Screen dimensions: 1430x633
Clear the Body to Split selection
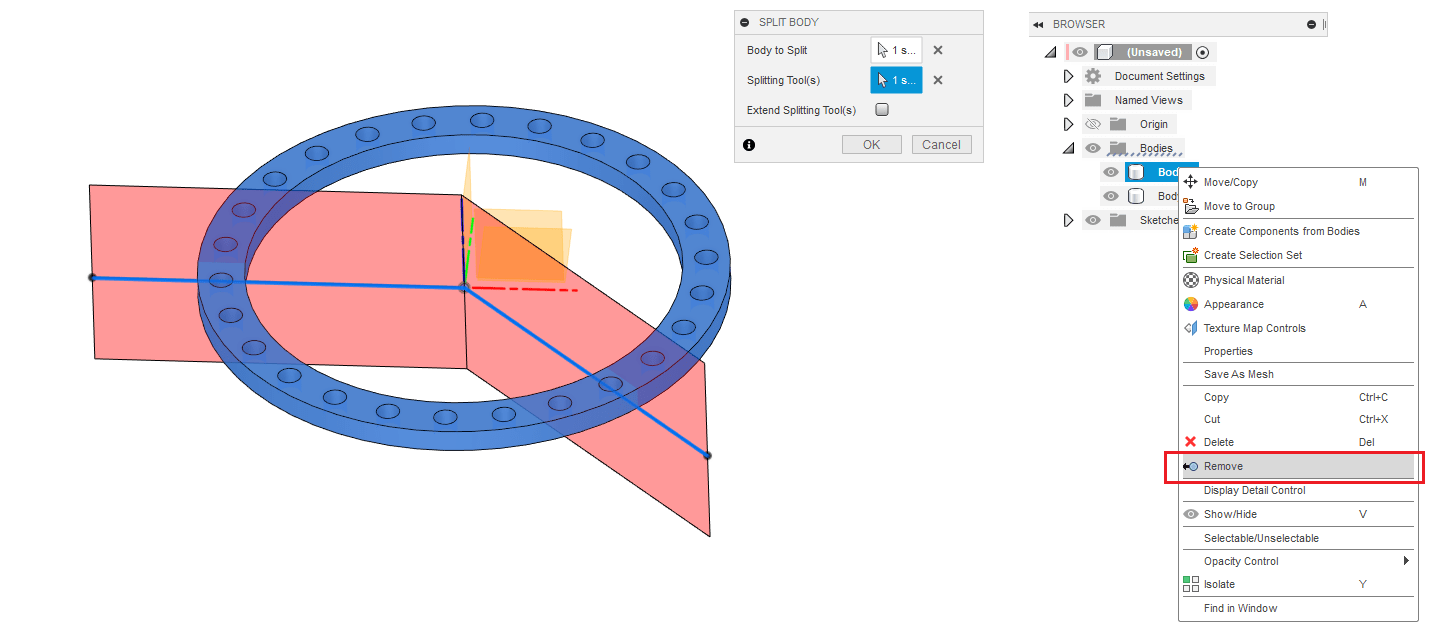[x=938, y=50]
